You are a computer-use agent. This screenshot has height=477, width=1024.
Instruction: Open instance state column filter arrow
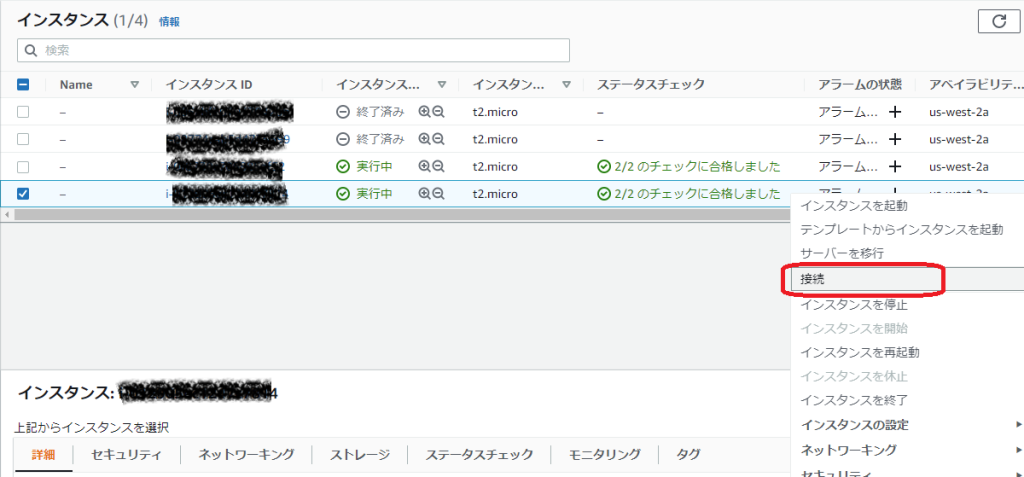click(441, 85)
